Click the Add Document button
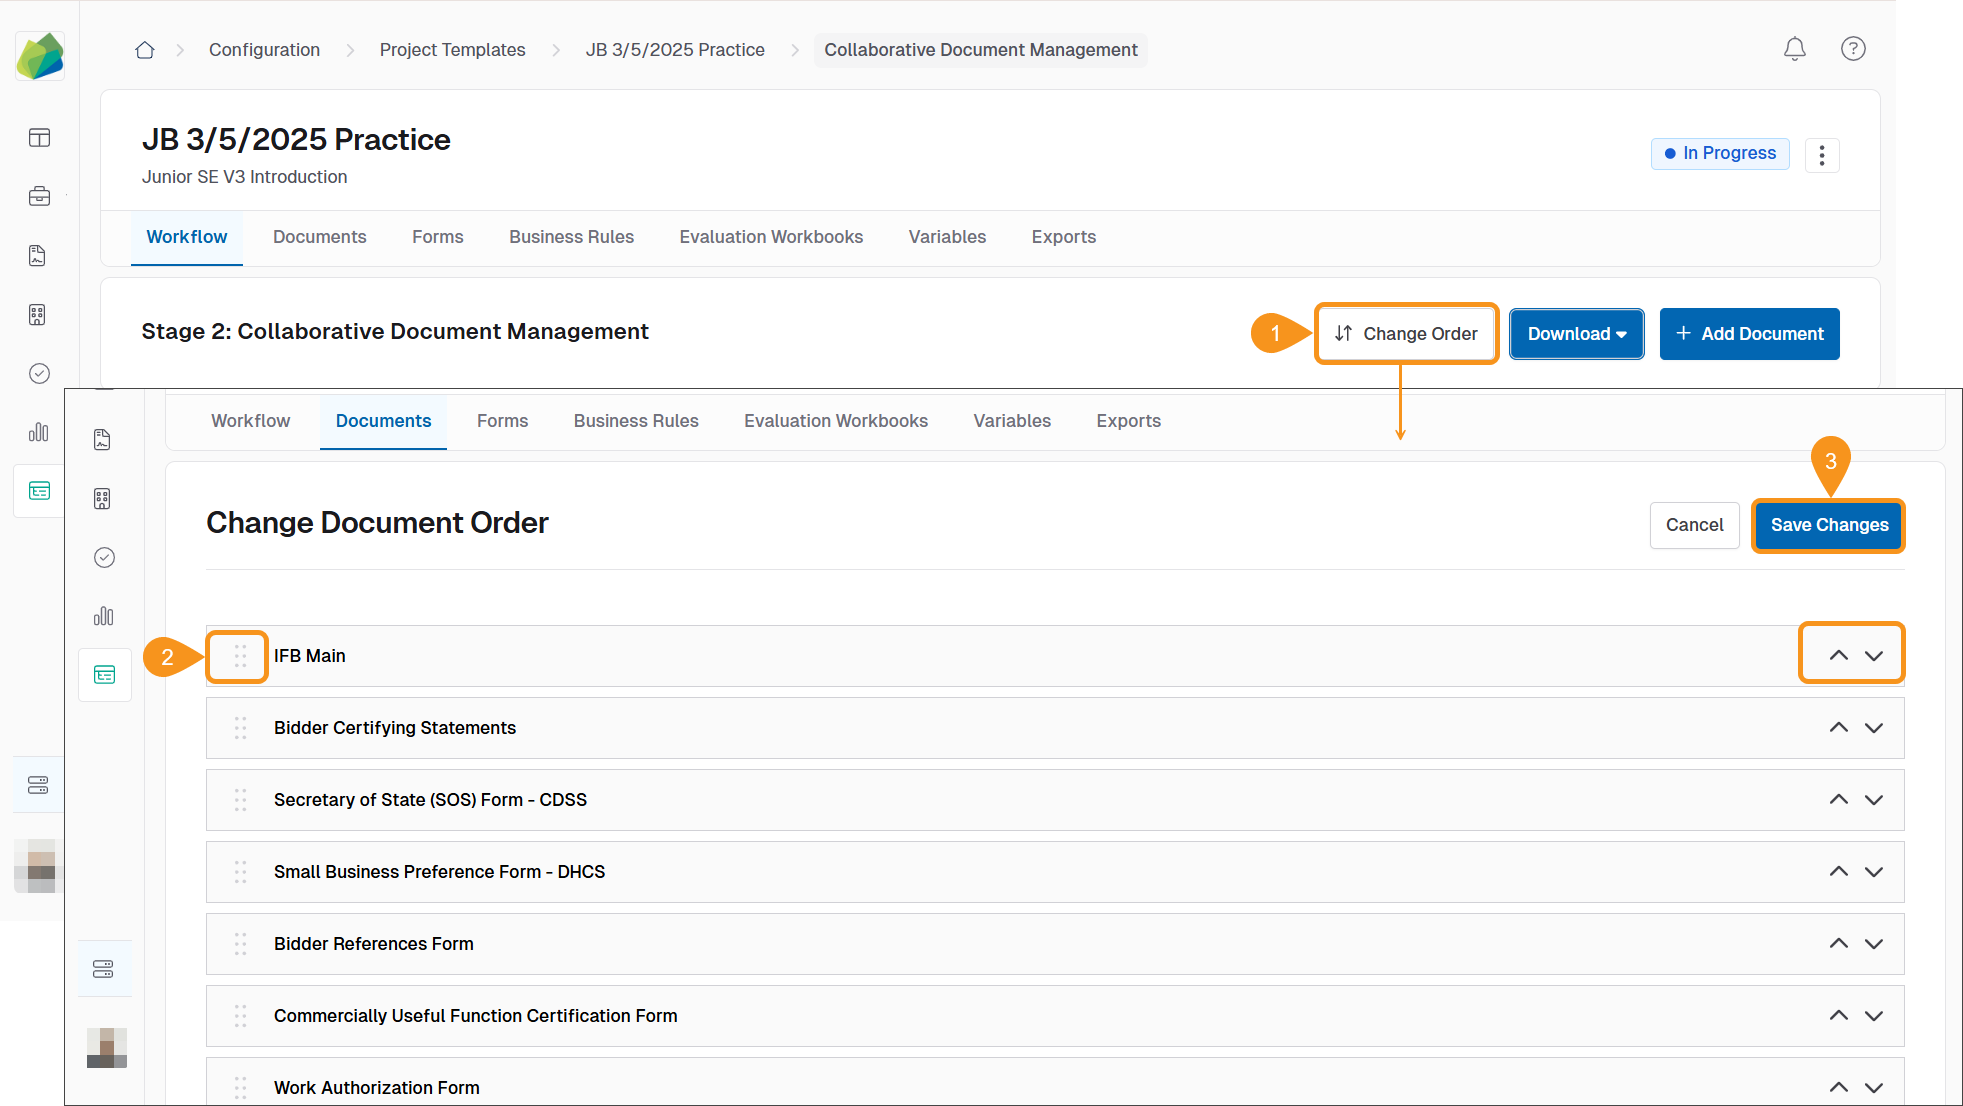The width and height of the screenshot is (1963, 1106). click(x=1749, y=333)
